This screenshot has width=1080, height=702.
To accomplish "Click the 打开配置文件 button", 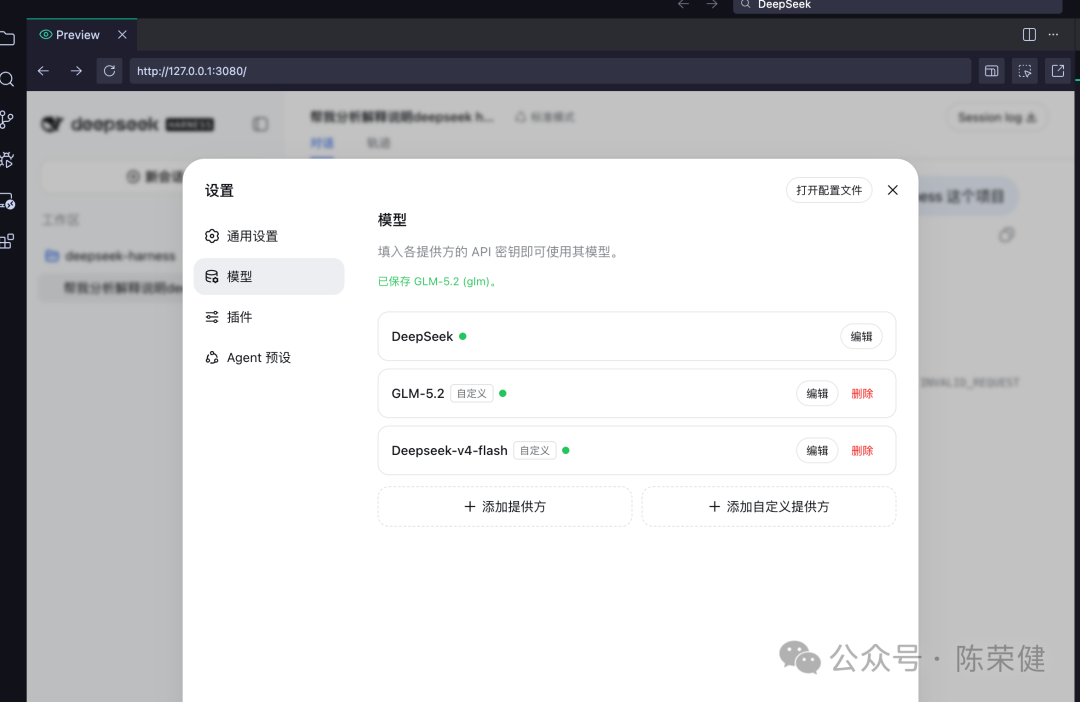I will point(829,190).
